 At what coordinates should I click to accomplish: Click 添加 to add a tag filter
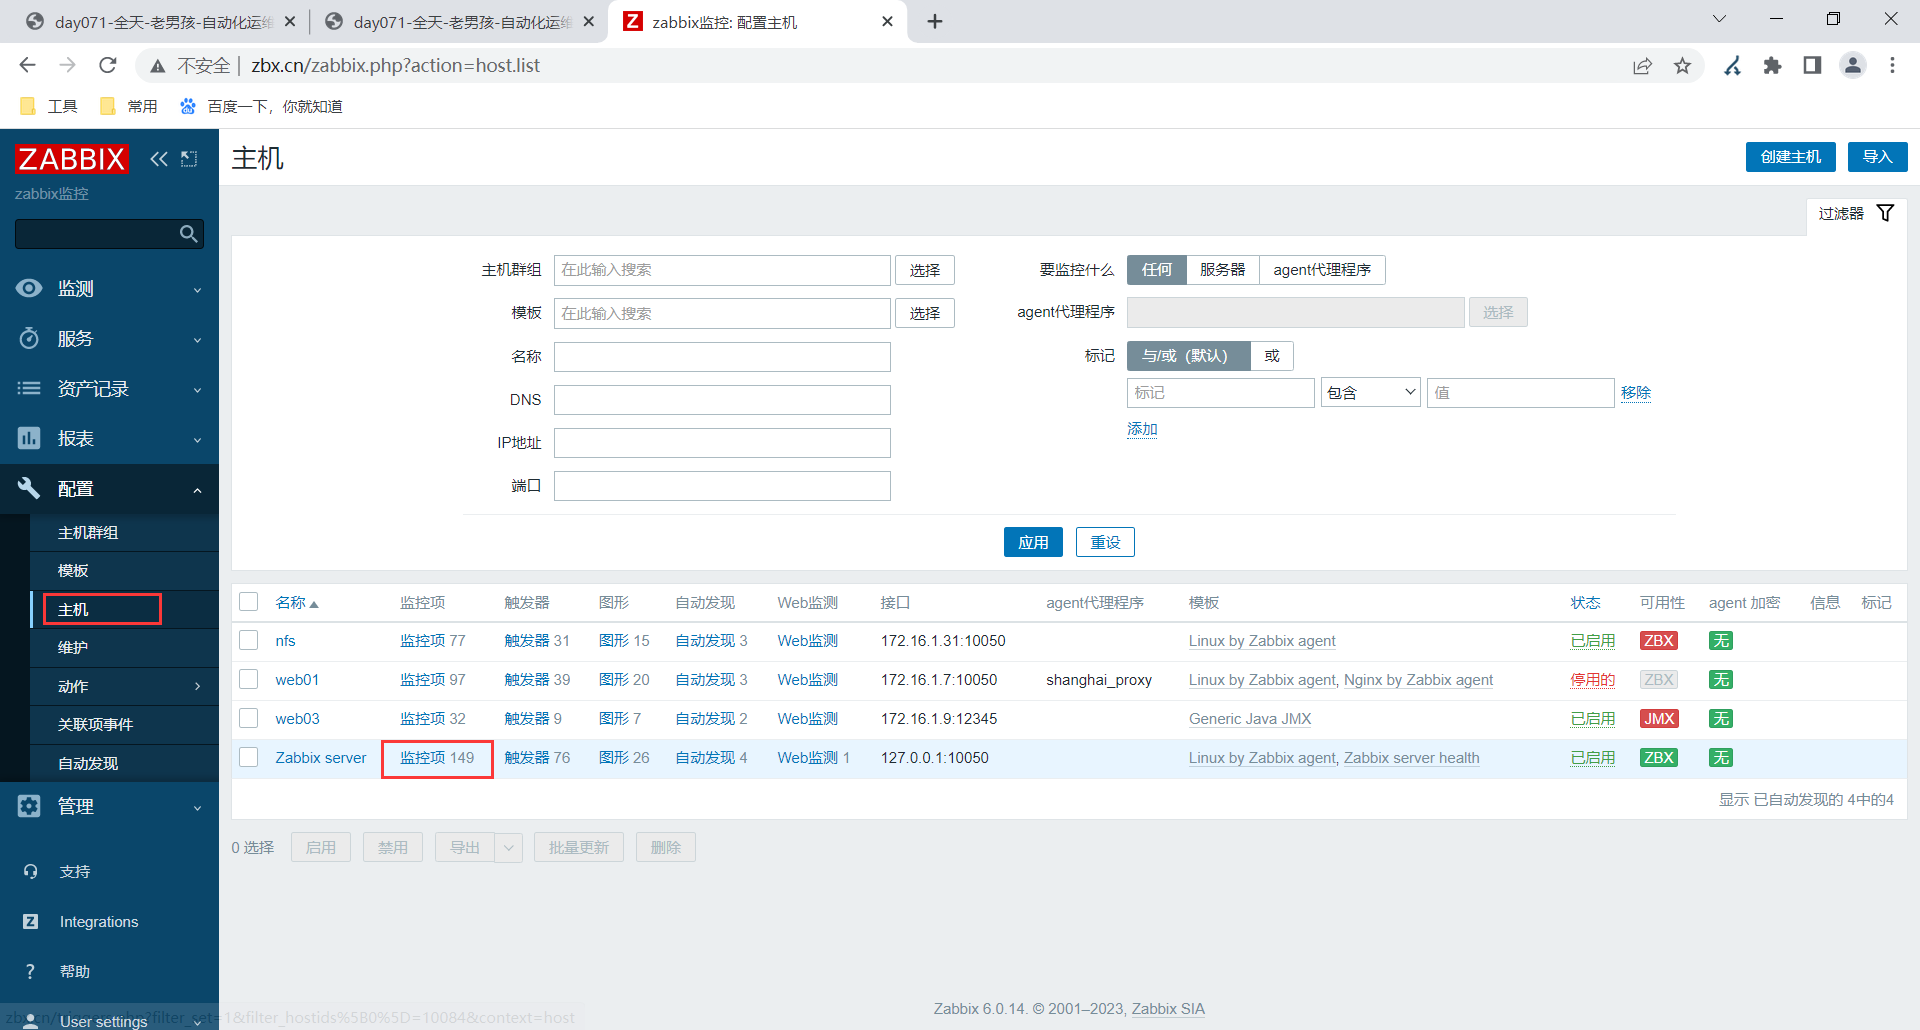(1142, 429)
